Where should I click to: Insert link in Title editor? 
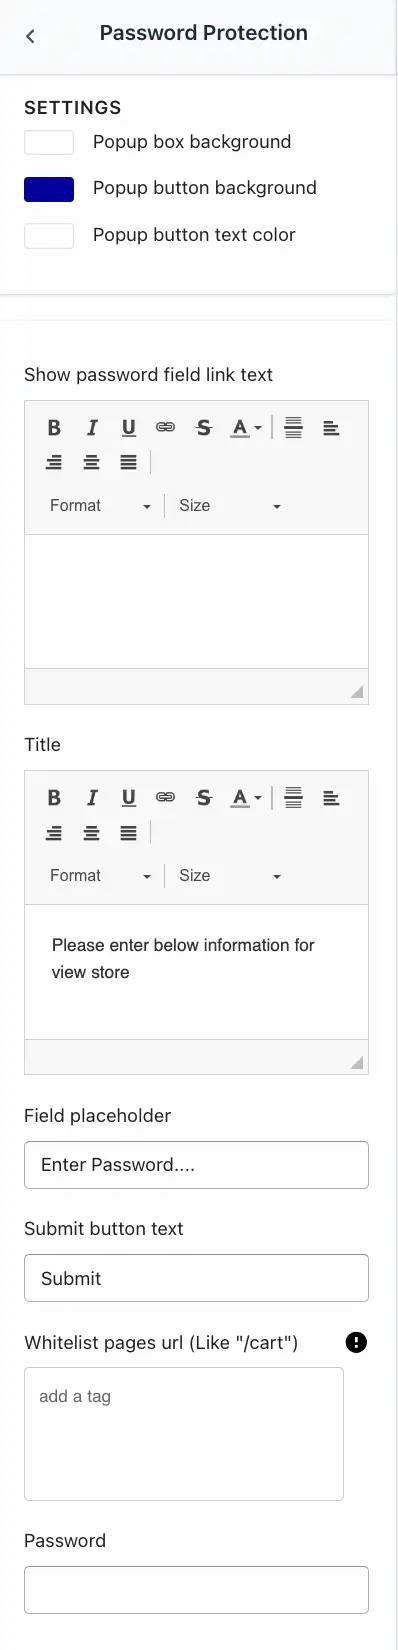tap(166, 797)
